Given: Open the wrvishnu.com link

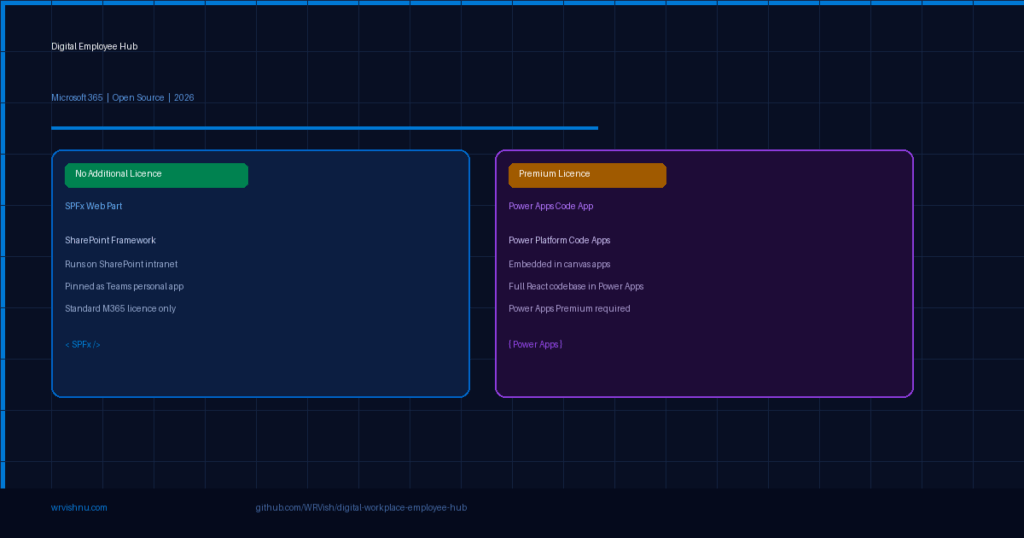Looking at the screenshot, I should (79, 507).
